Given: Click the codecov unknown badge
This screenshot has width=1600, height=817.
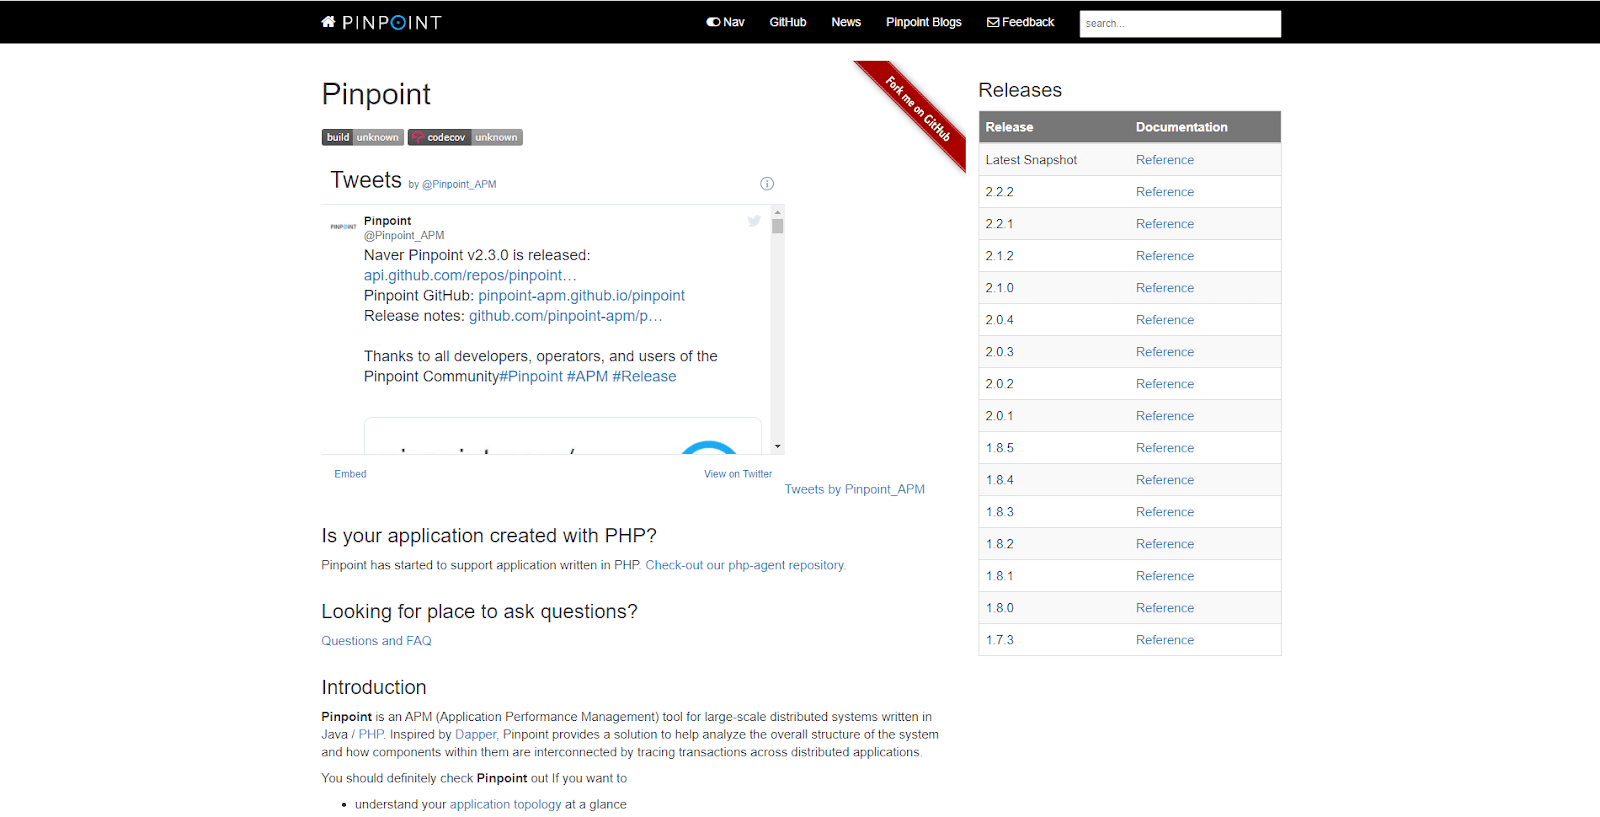Looking at the screenshot, I should (x=465, y=137).
